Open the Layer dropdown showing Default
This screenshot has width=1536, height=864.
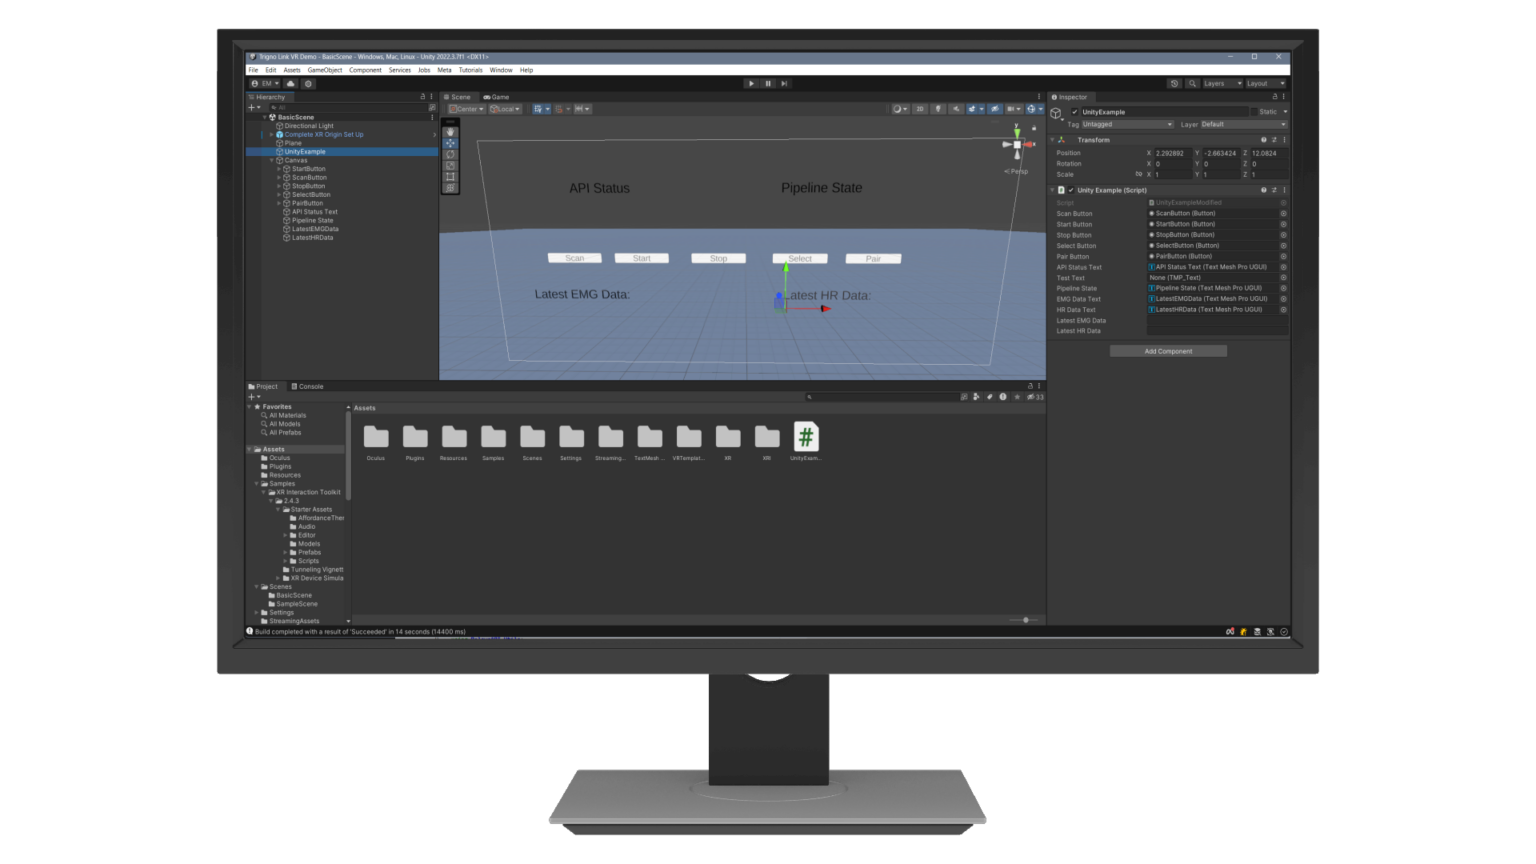1243,124
